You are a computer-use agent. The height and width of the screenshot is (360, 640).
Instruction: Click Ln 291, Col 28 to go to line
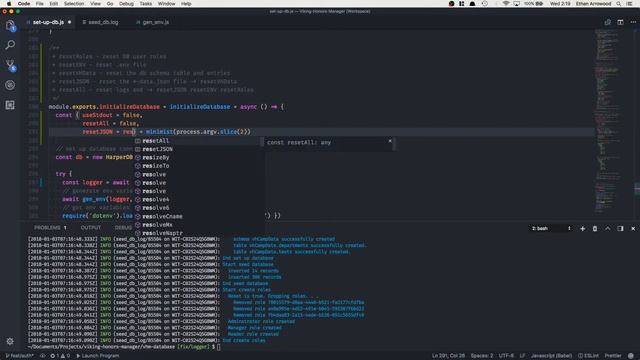pos(448,356)
